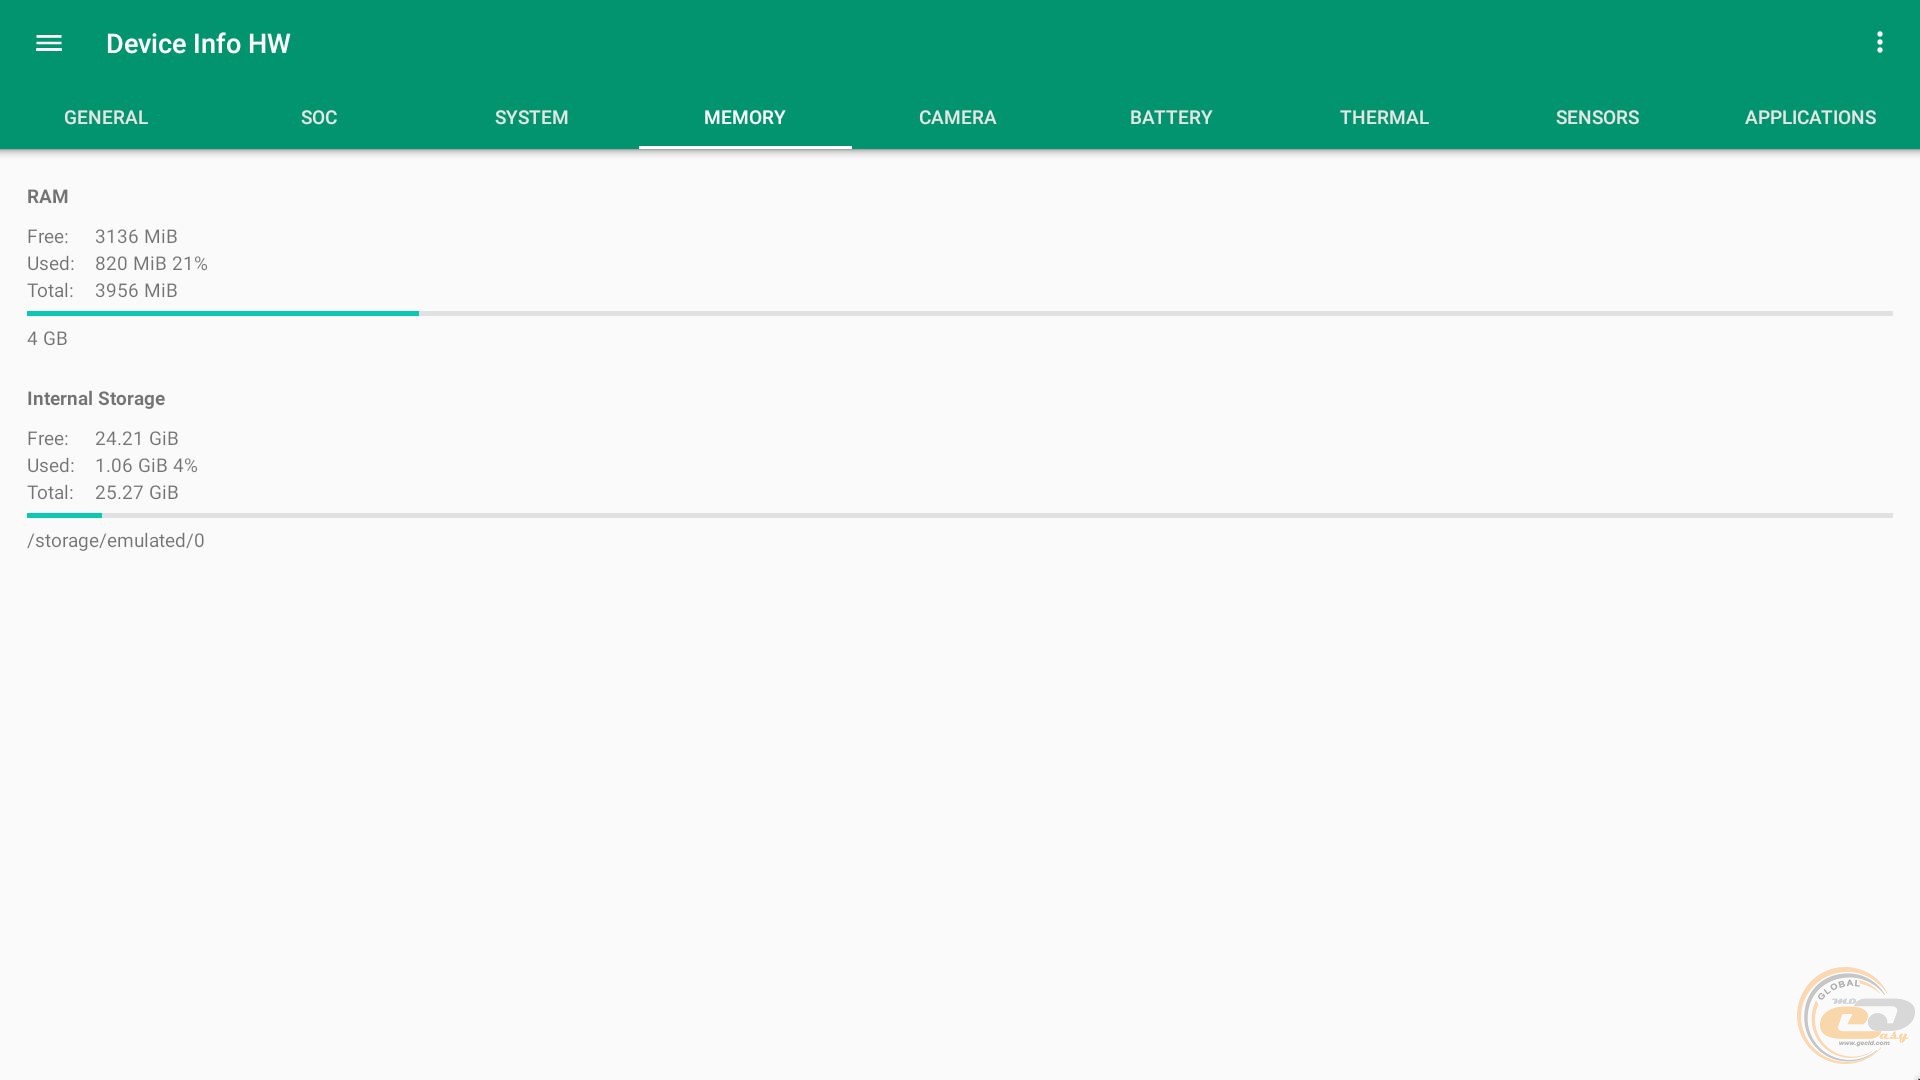Switch to the GENERAL tab
The height and width of the screenshot is (1080, 1920).
(106, 118)
